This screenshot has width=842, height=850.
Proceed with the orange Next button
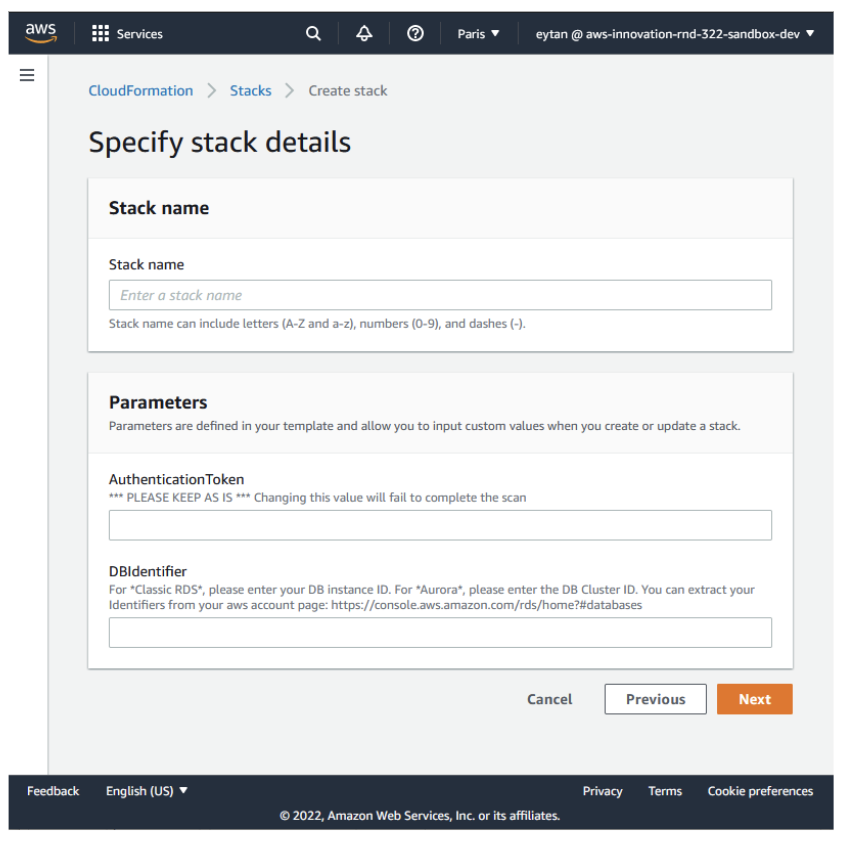point(755,699)
